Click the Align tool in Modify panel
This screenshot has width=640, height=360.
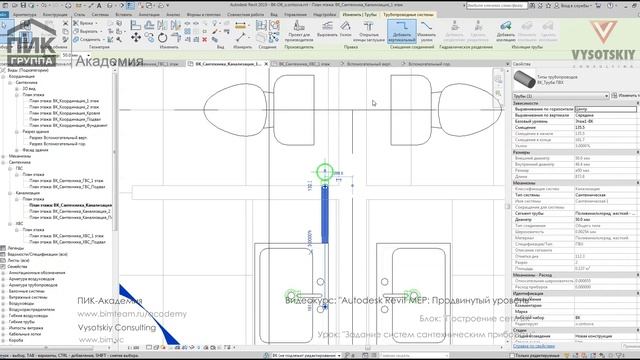point(136,25)
